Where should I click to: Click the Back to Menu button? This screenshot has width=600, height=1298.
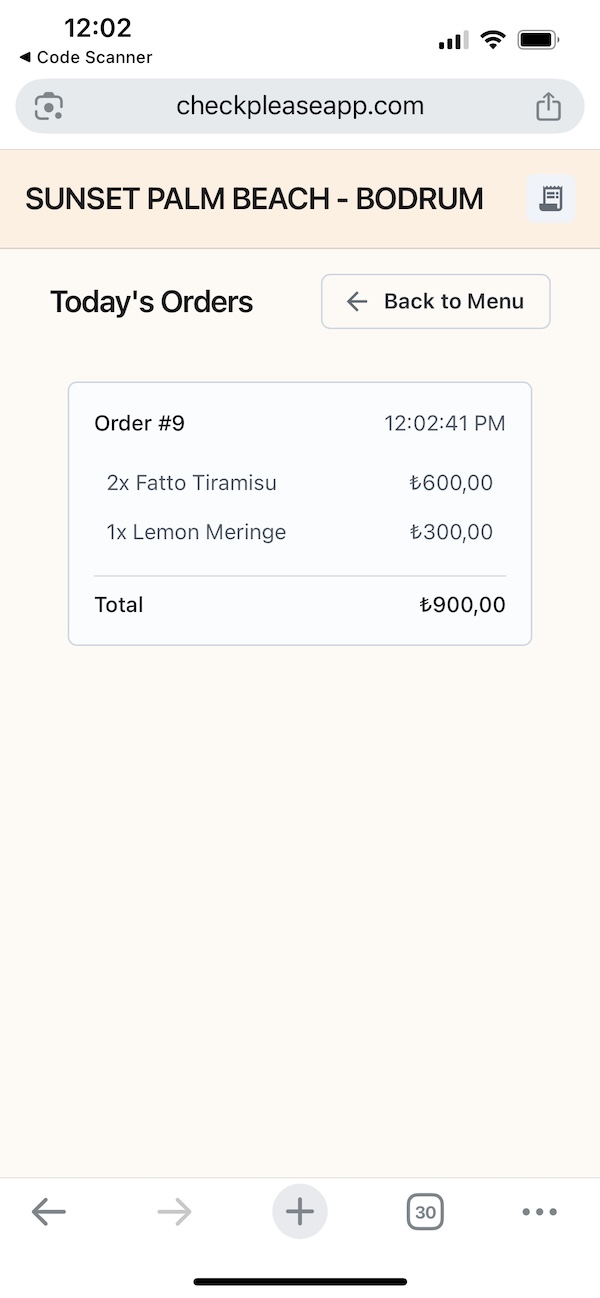pyautogui.click(x=436, y=301)
